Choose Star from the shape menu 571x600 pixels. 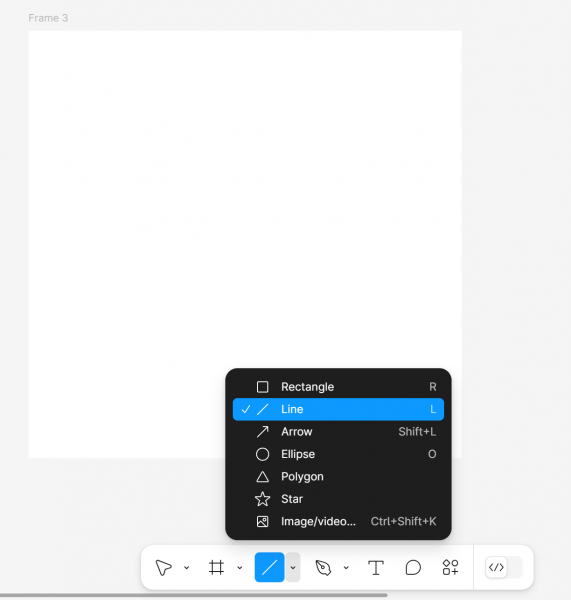pyautogui.click(x=338, y=499)
